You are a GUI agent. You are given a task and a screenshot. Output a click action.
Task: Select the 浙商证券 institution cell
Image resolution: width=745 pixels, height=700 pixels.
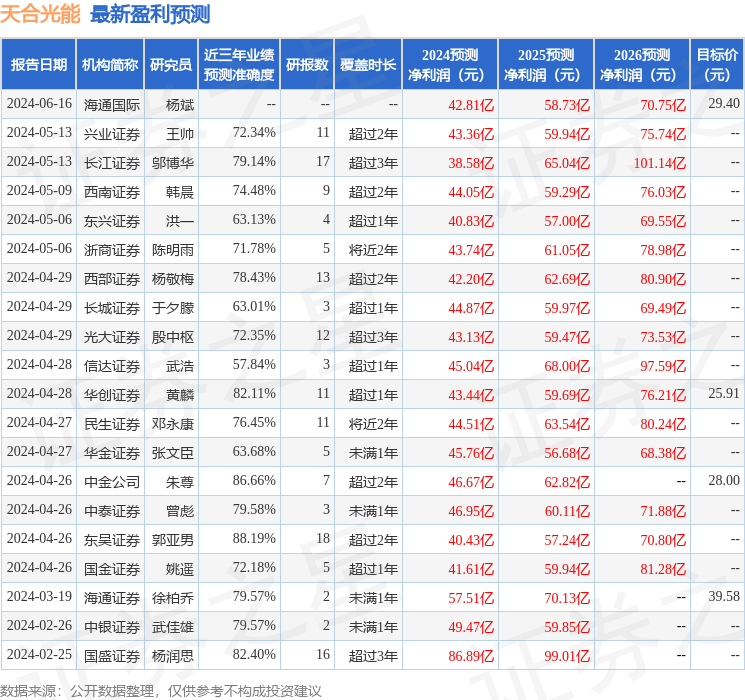coord(112,249)
